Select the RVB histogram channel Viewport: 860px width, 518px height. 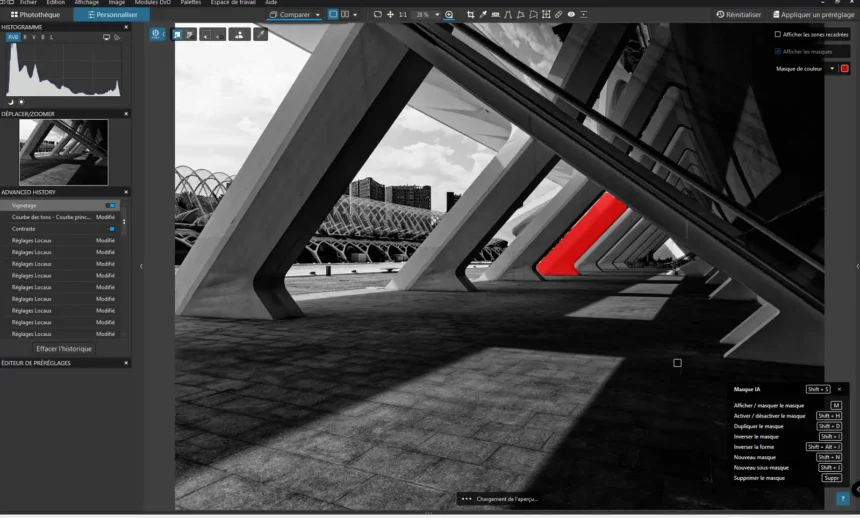[x=13, y=37]
